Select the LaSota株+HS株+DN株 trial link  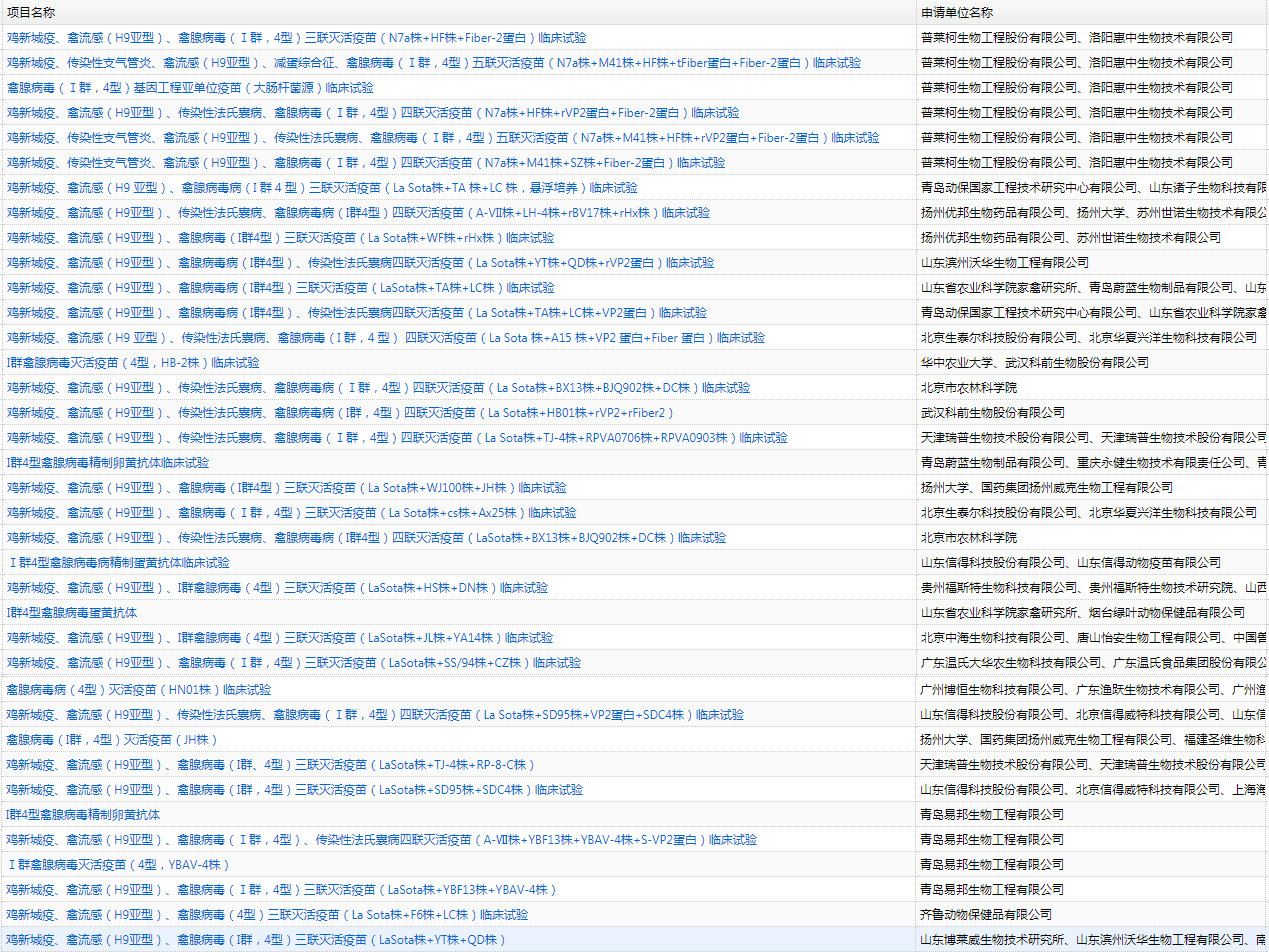pyautogui.click(x=277, y=588)
